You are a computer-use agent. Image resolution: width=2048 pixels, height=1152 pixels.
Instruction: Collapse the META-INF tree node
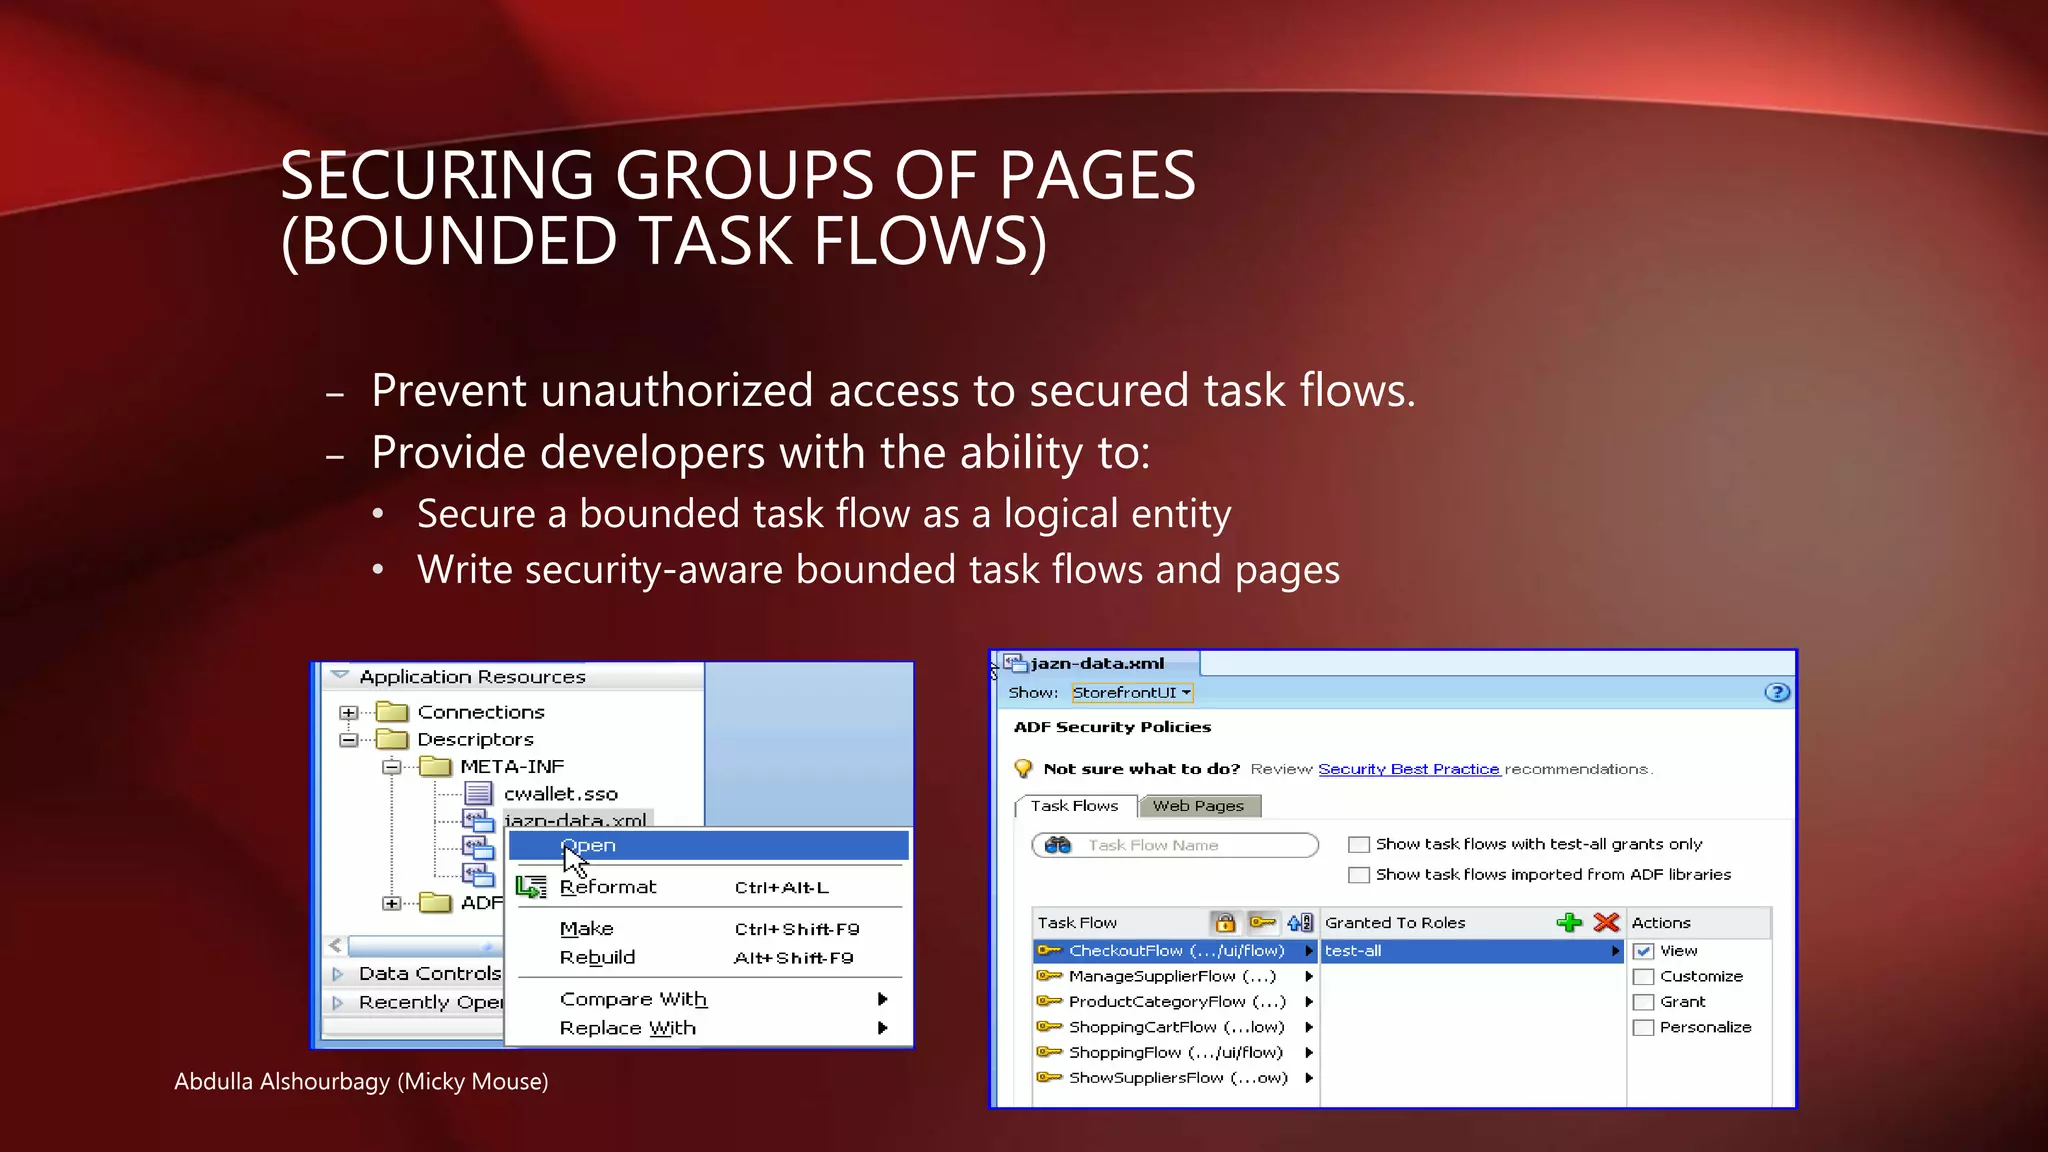coord(392,767)
